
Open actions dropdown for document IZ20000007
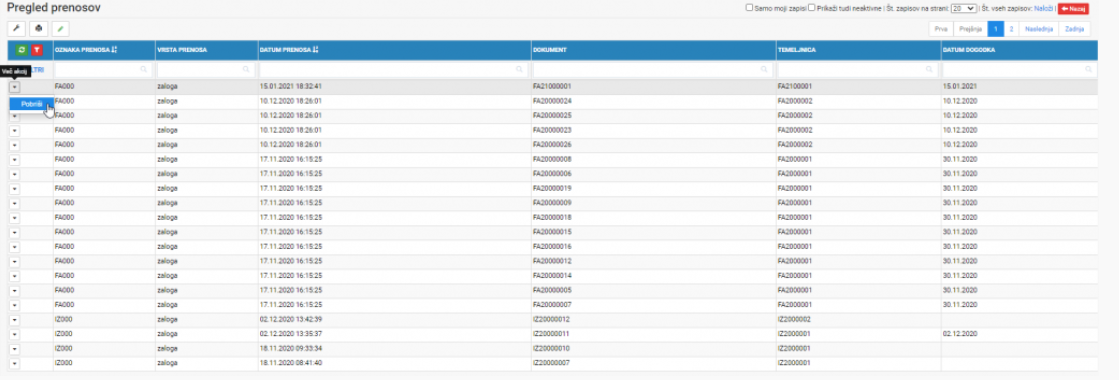(x=15, y=364)
